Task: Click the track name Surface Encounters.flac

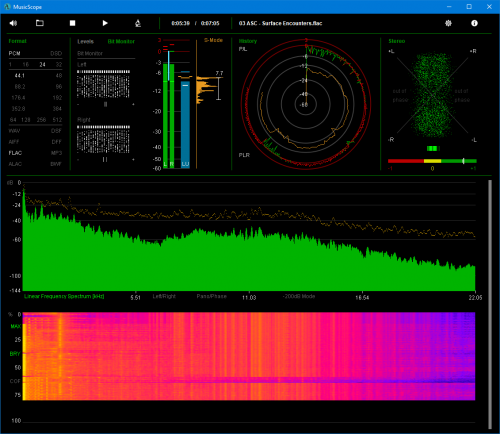Action: (292, 23)
